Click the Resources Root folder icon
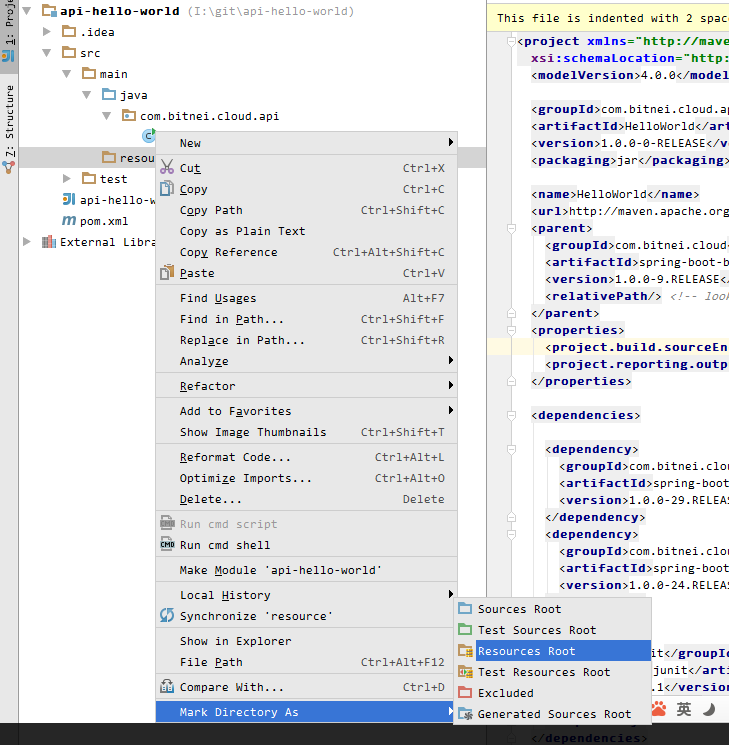Screen dimensions: 729x745 pos(465,650)
